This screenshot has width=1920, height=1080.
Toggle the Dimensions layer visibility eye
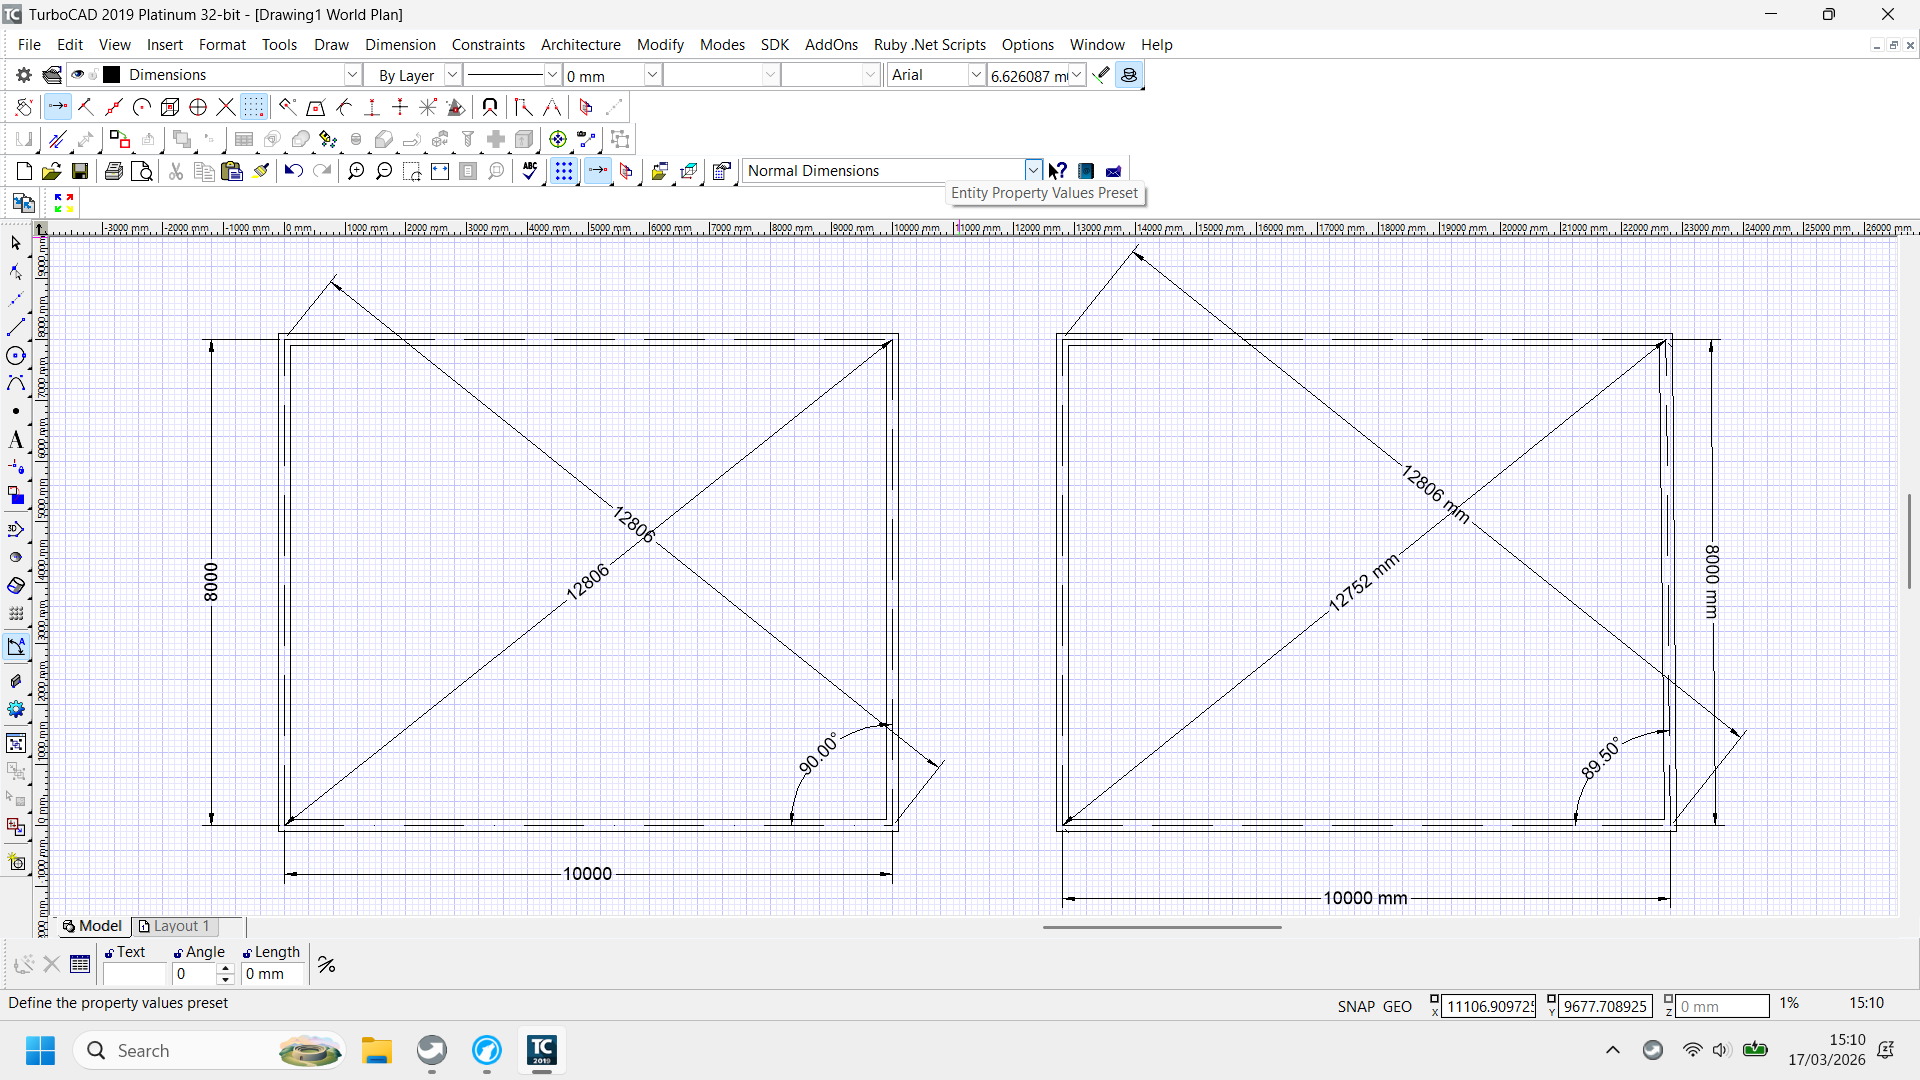click(77, 75)
